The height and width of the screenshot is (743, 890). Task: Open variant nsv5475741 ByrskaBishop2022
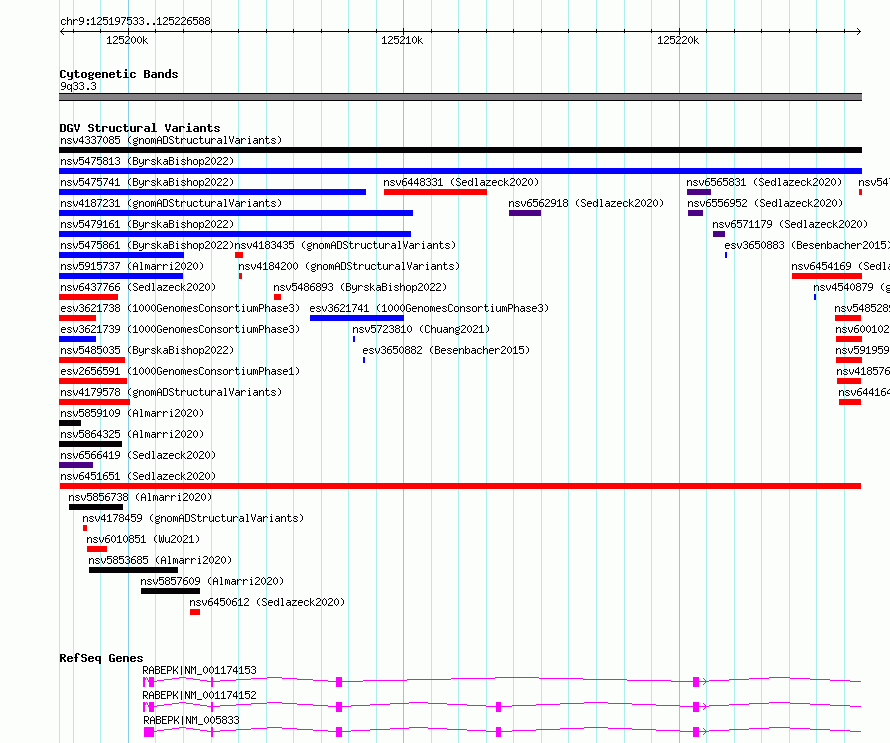point(147,182)
